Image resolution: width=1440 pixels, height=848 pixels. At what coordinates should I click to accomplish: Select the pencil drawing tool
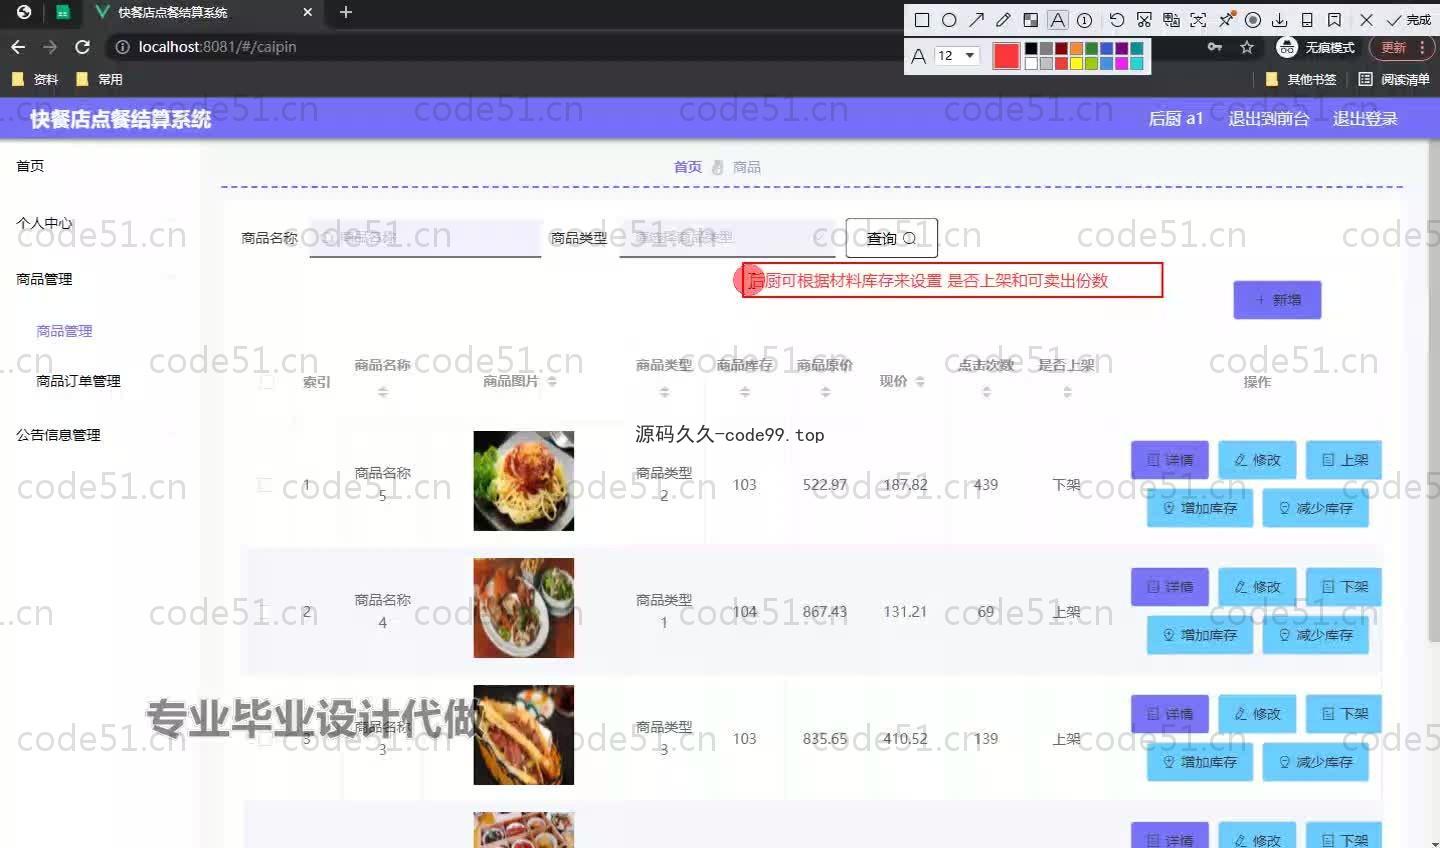(x=1003, y=20)
